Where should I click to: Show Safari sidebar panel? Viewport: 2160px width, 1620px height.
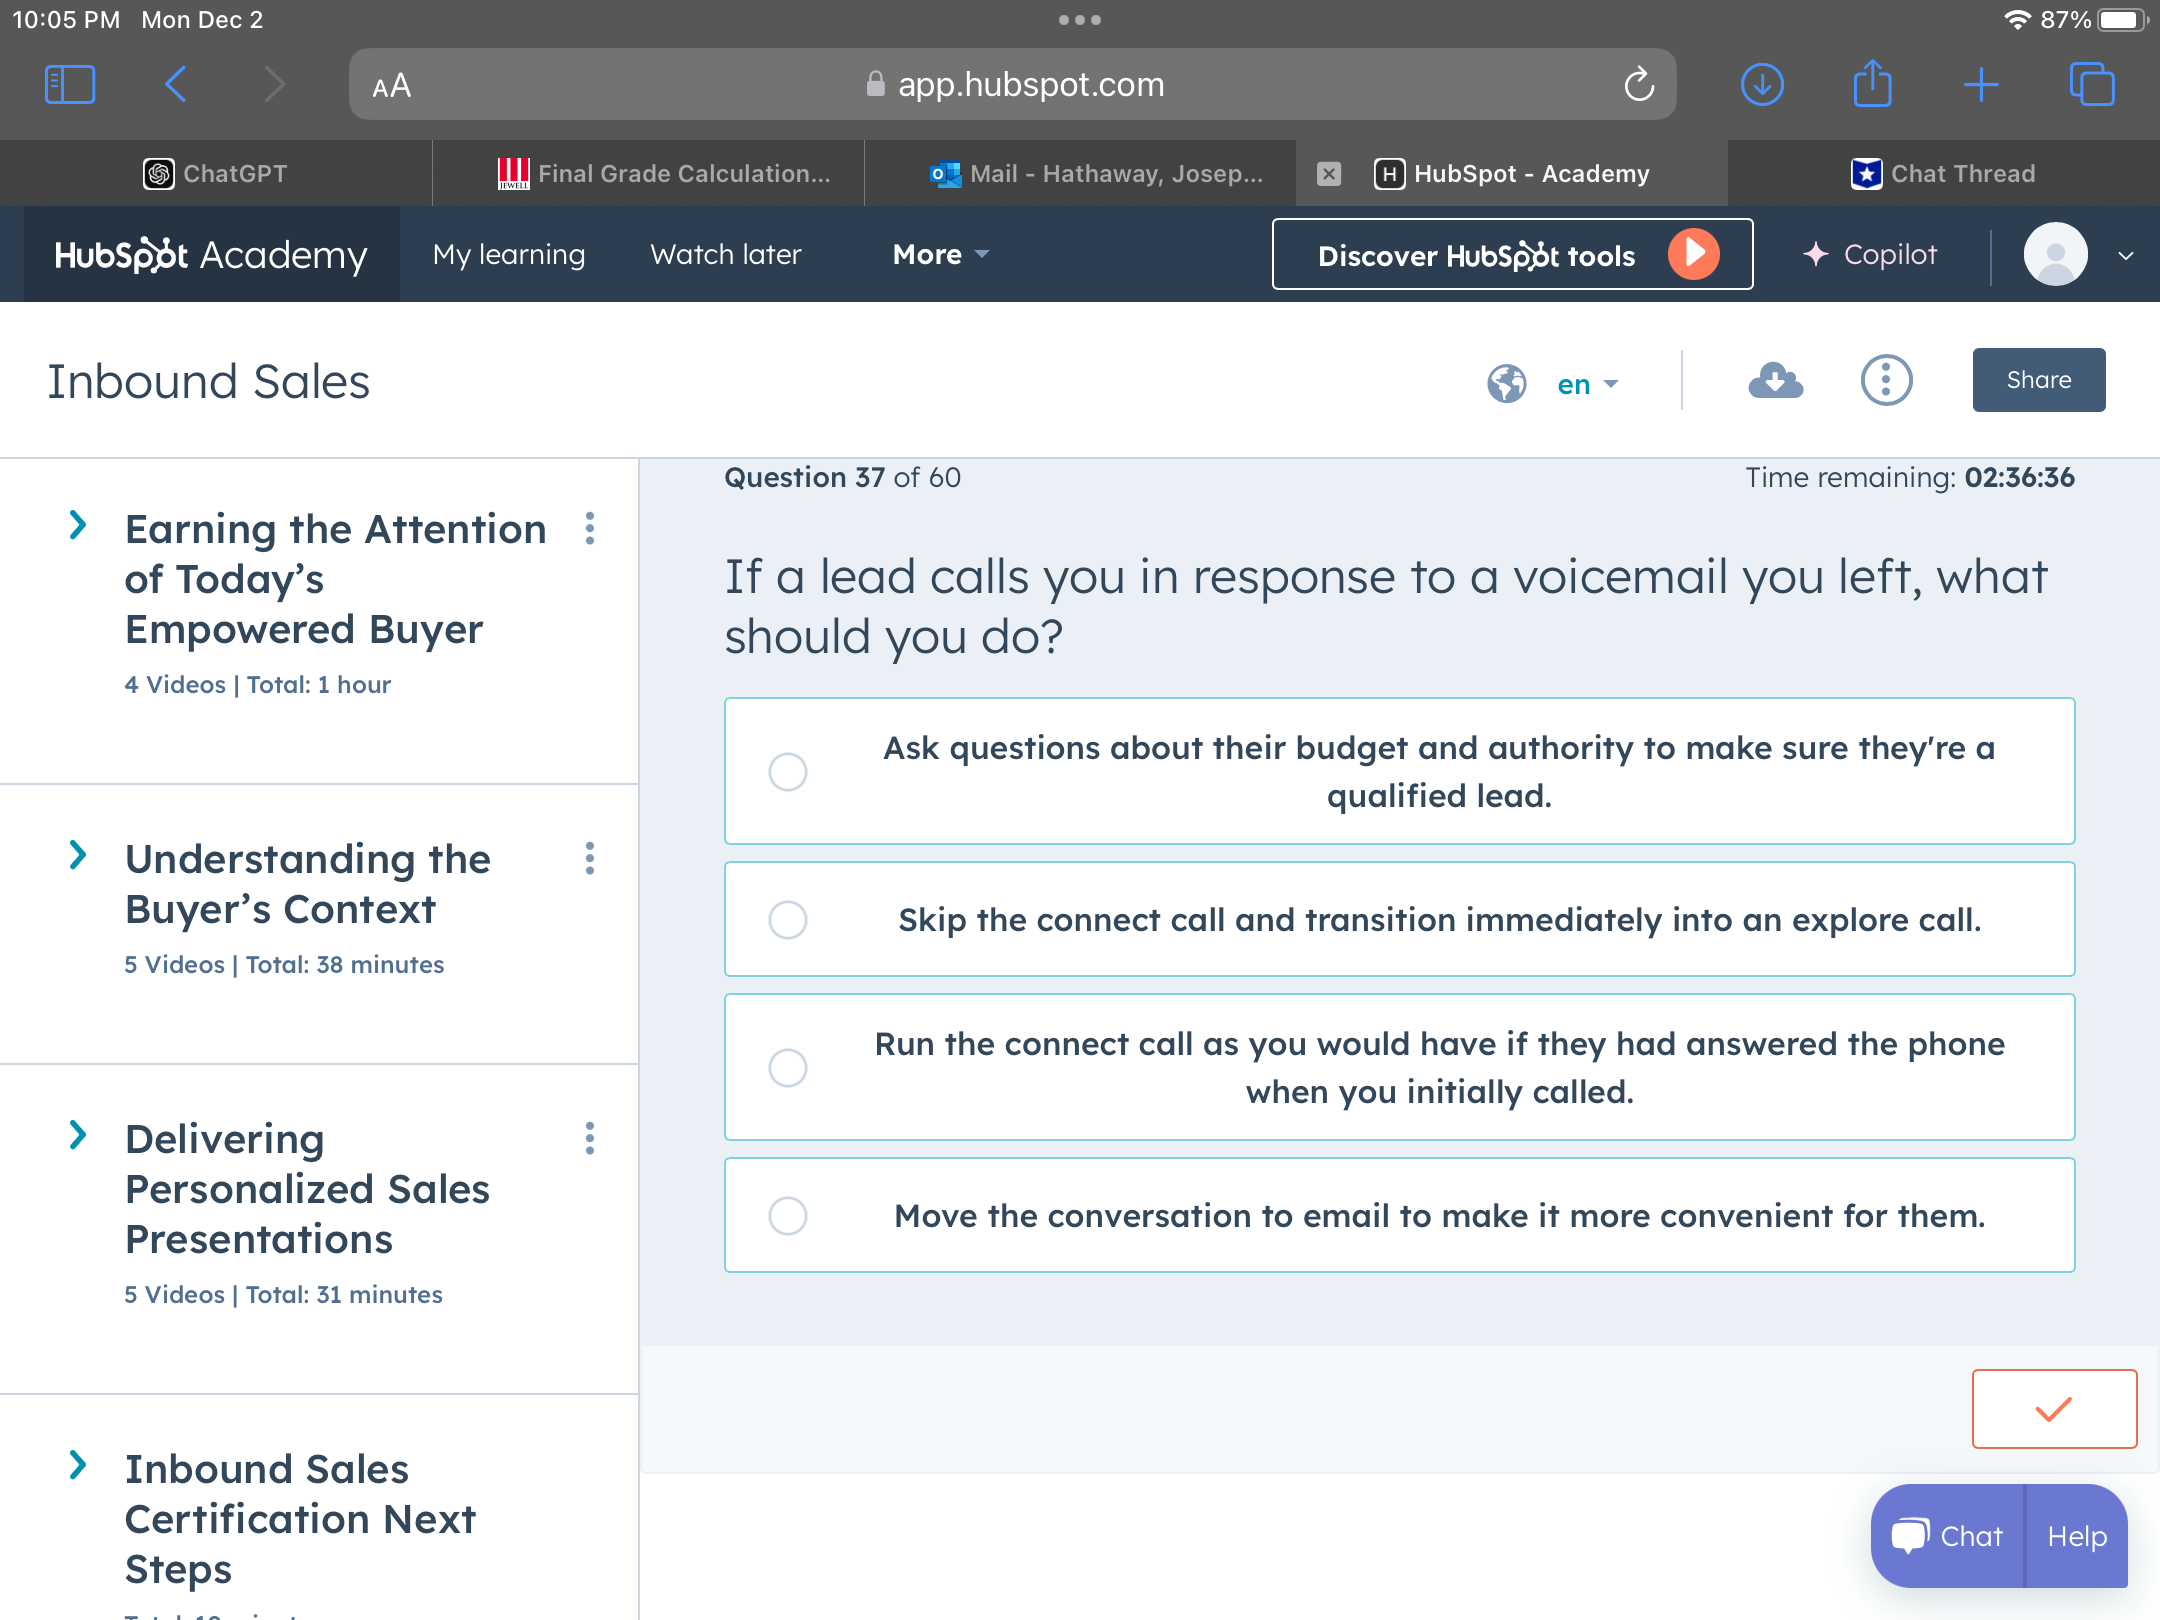tap(70, 85)
